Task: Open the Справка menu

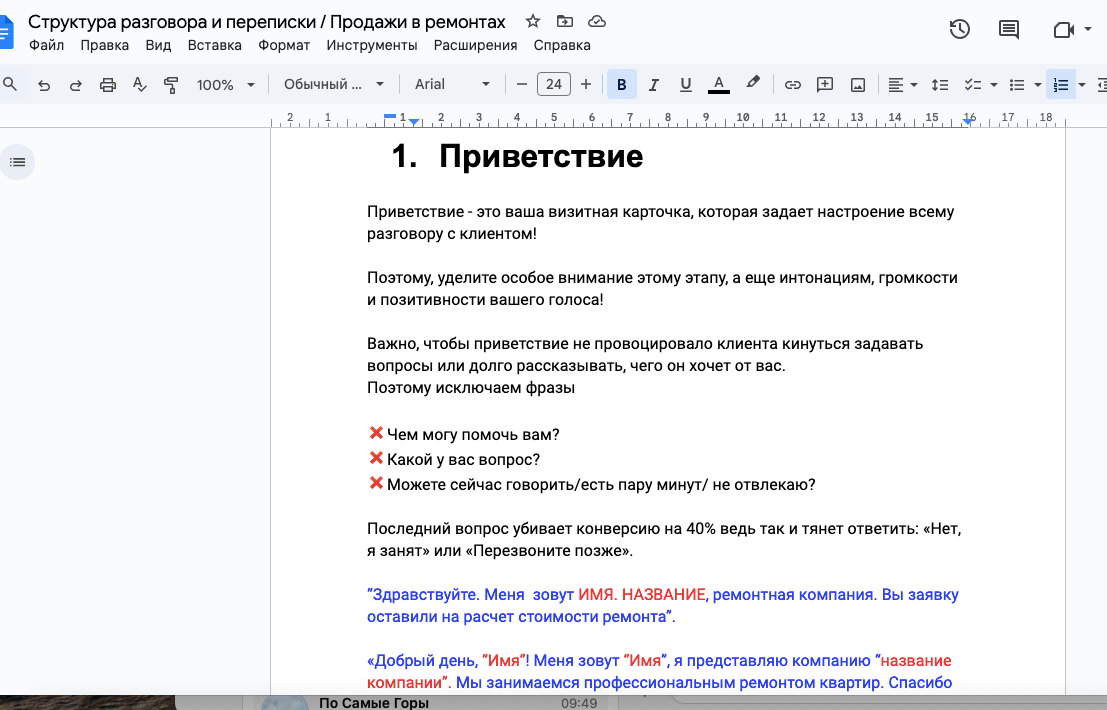Action: [x=562, y=45]
